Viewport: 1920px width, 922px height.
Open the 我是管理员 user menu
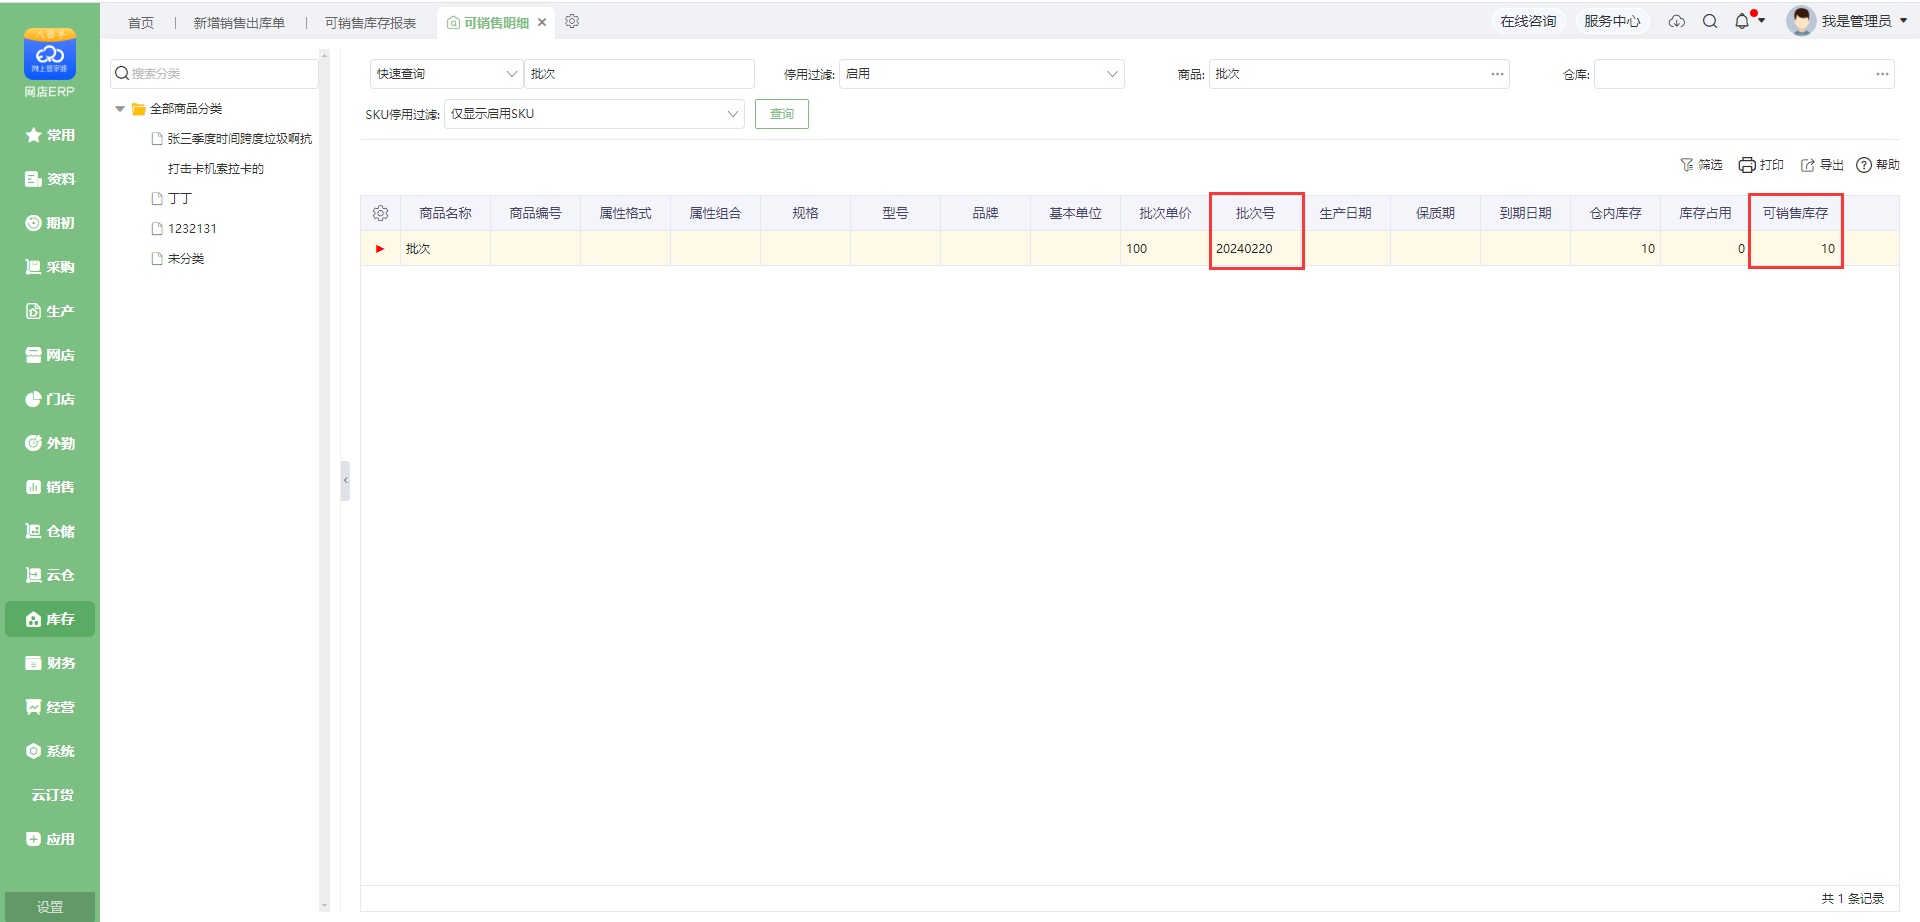pyautogui.click(x=1847, y=21)
